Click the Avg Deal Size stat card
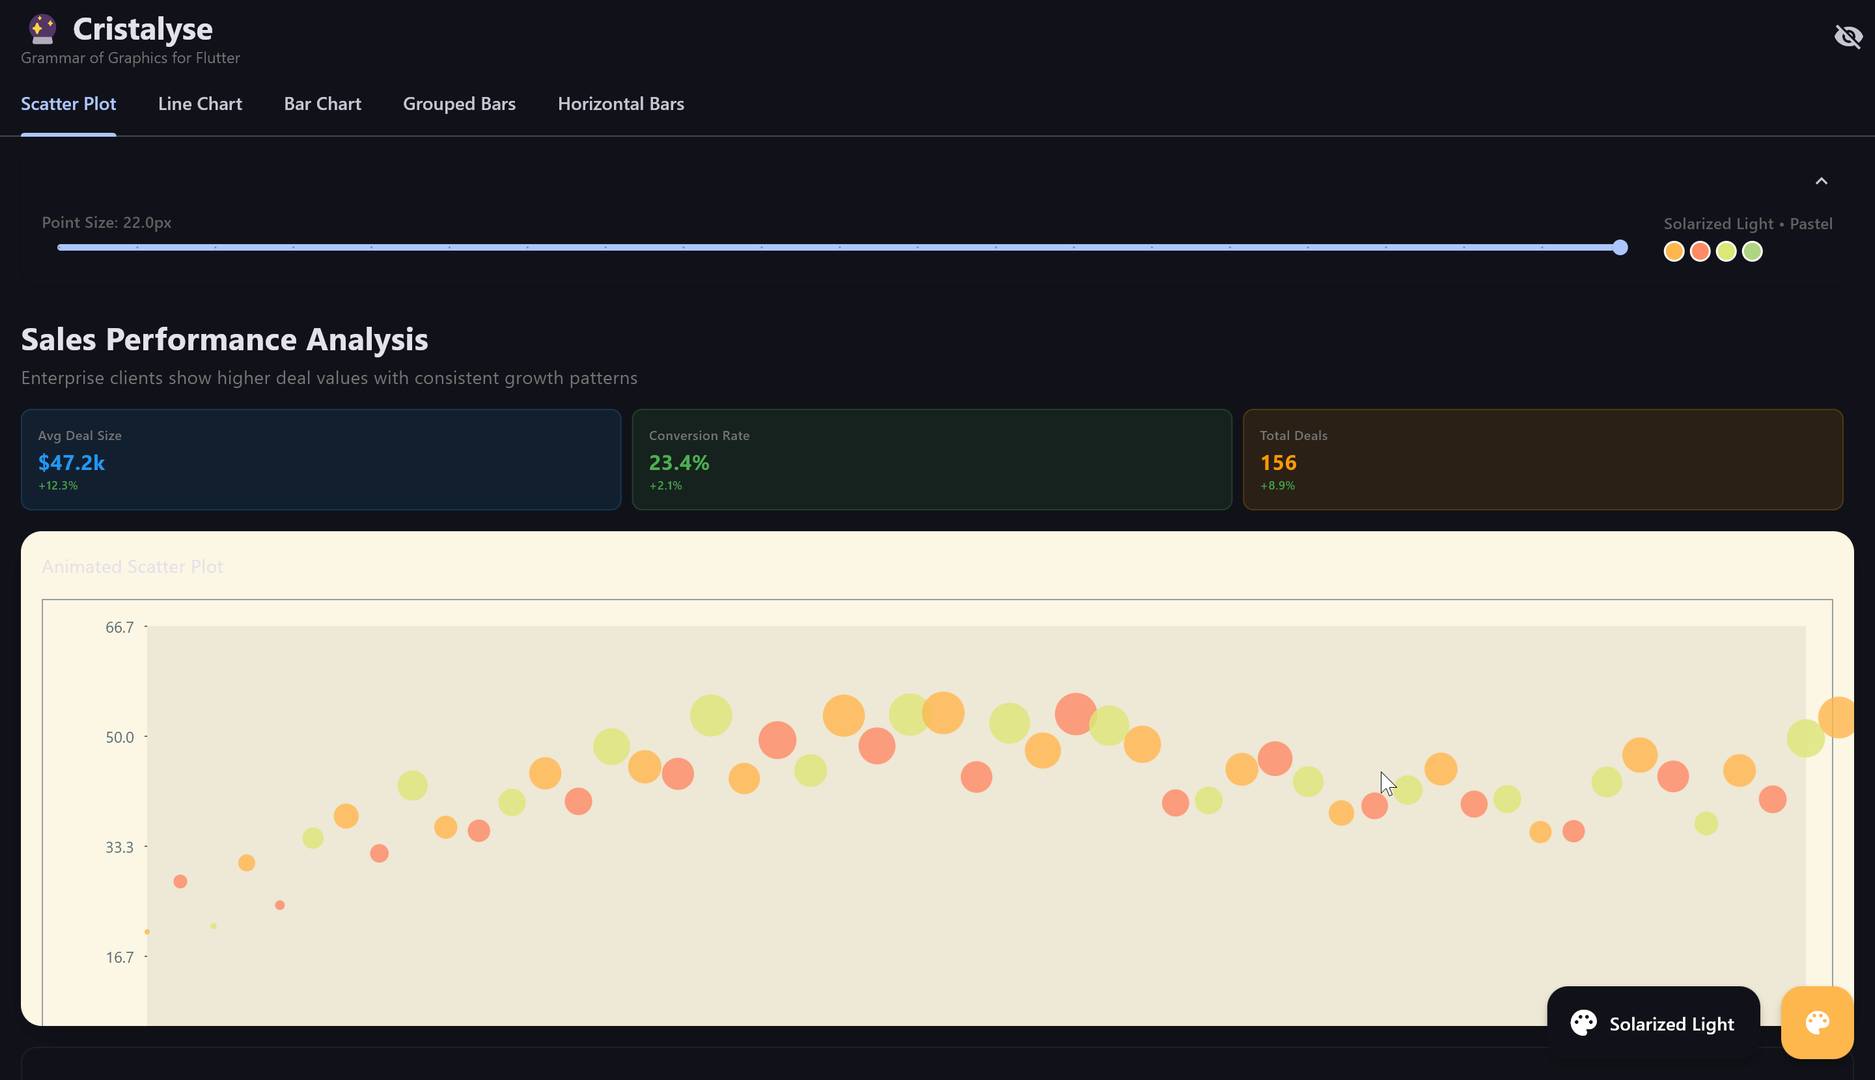 321,460
